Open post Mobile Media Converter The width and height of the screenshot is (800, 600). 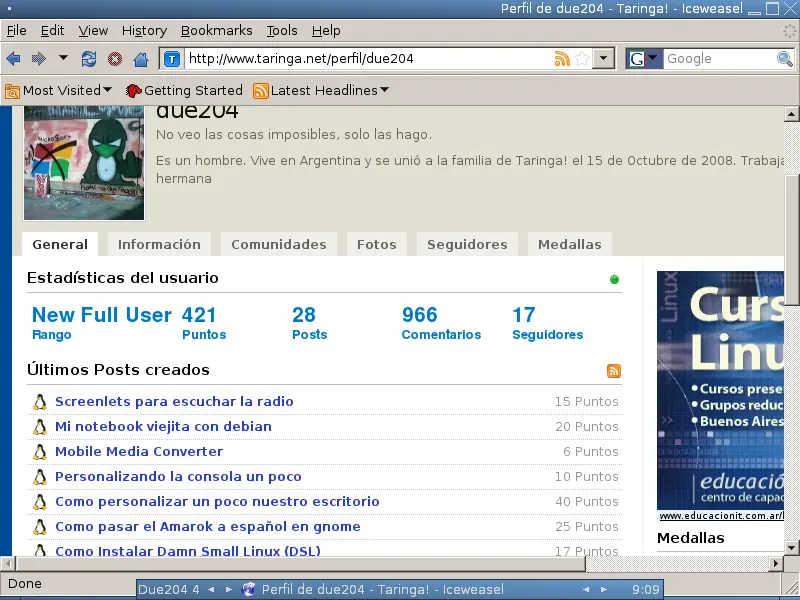tap(139, 452)
